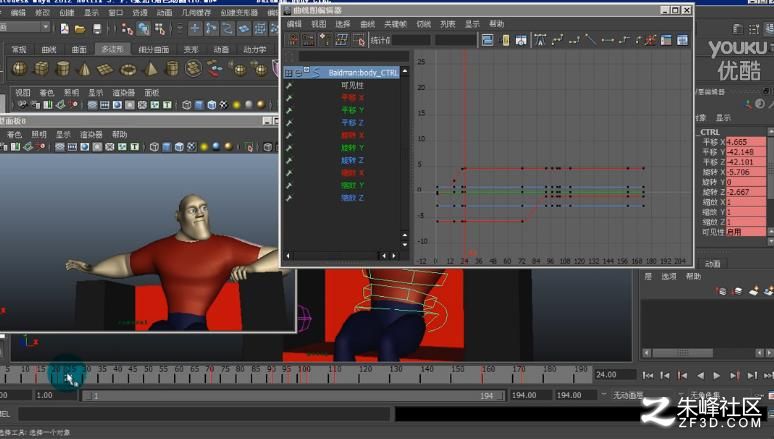The width and height of the screenshot is (774, 439).
Task: Click the current frame field showing 24.00
Action: tap(614, 375)
